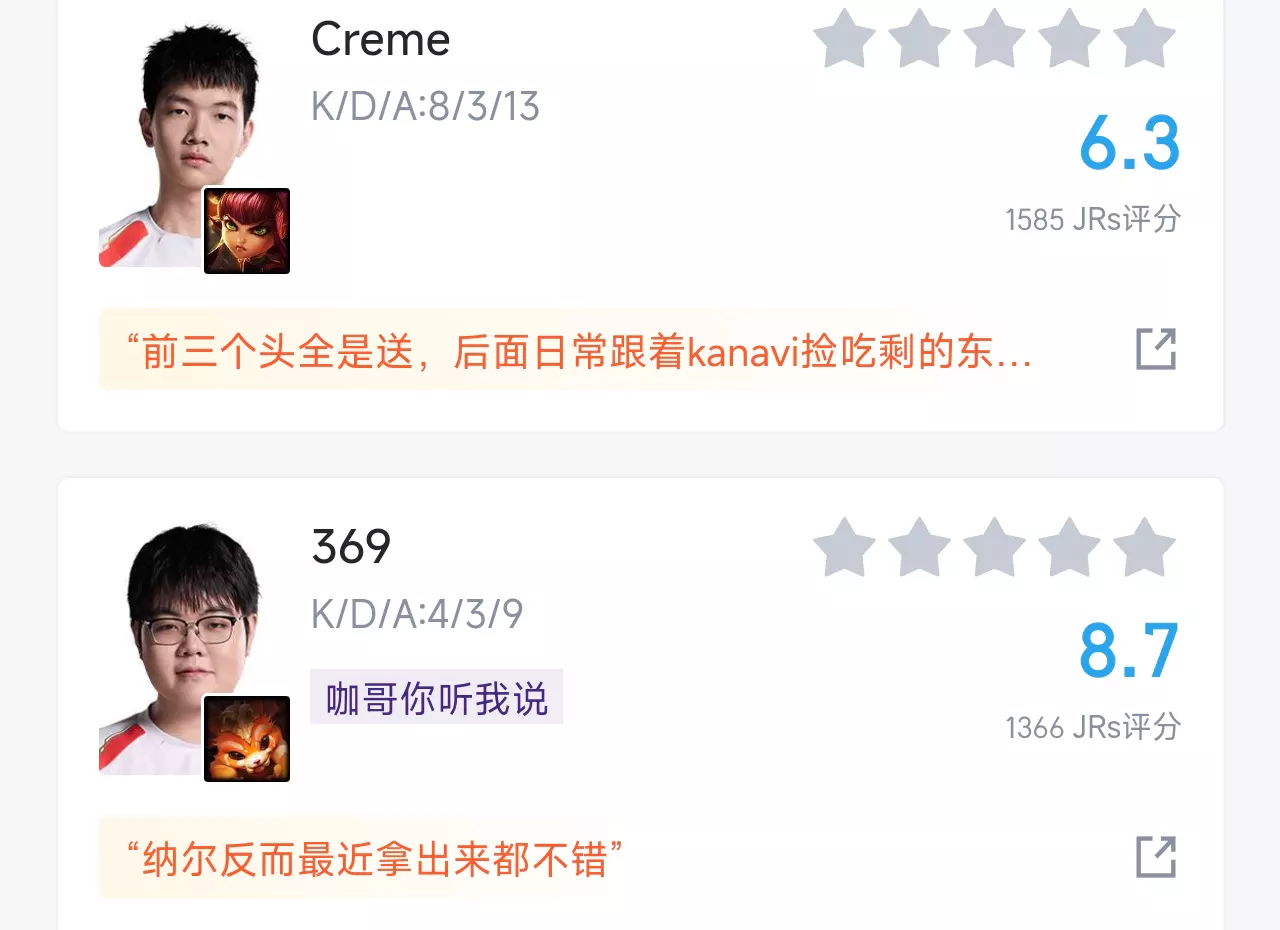The height and width of the screenshot is (930, 1280).
Task: Open the highlighted comment about kanavi
Action: coord(578,350)
